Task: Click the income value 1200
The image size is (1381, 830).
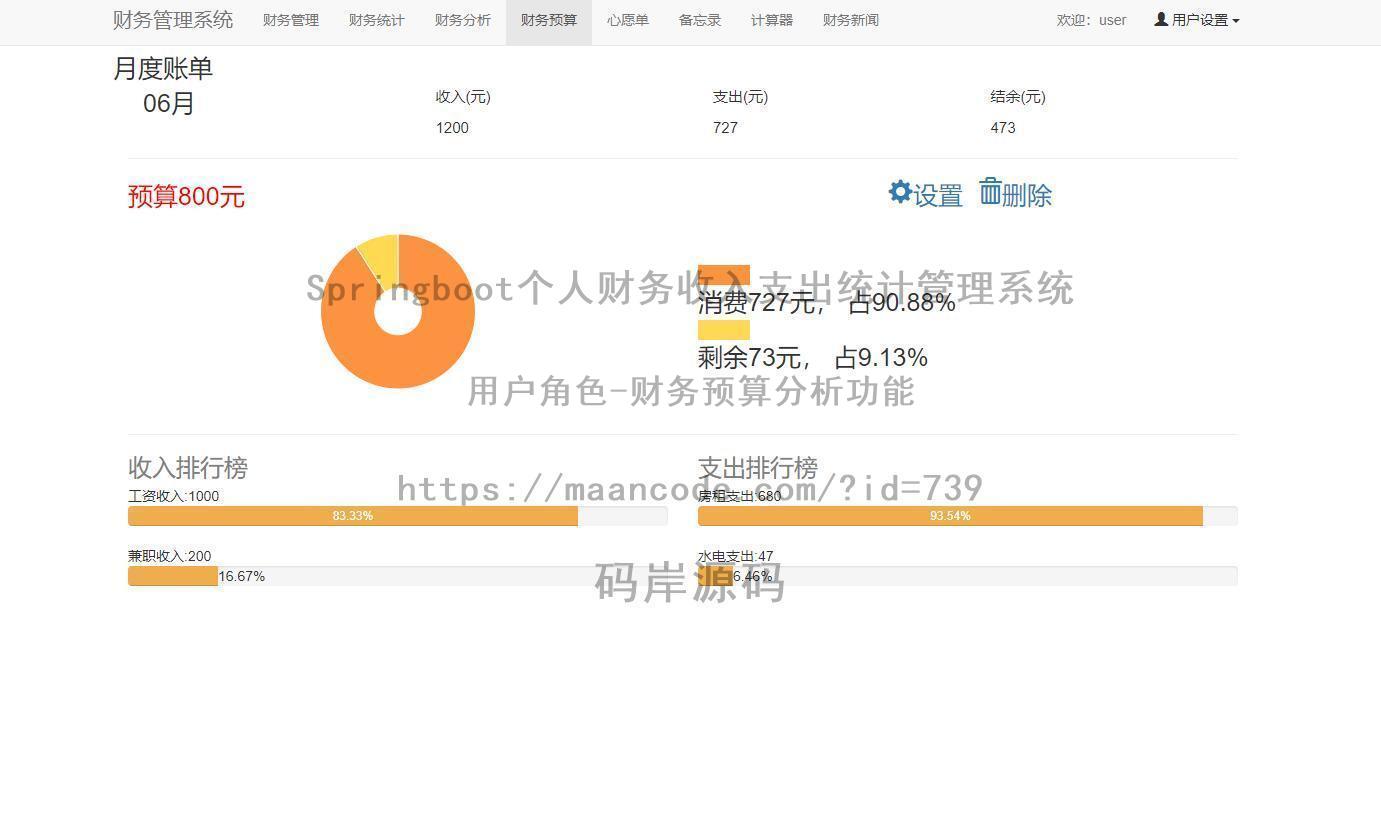Action: (452, 128)
